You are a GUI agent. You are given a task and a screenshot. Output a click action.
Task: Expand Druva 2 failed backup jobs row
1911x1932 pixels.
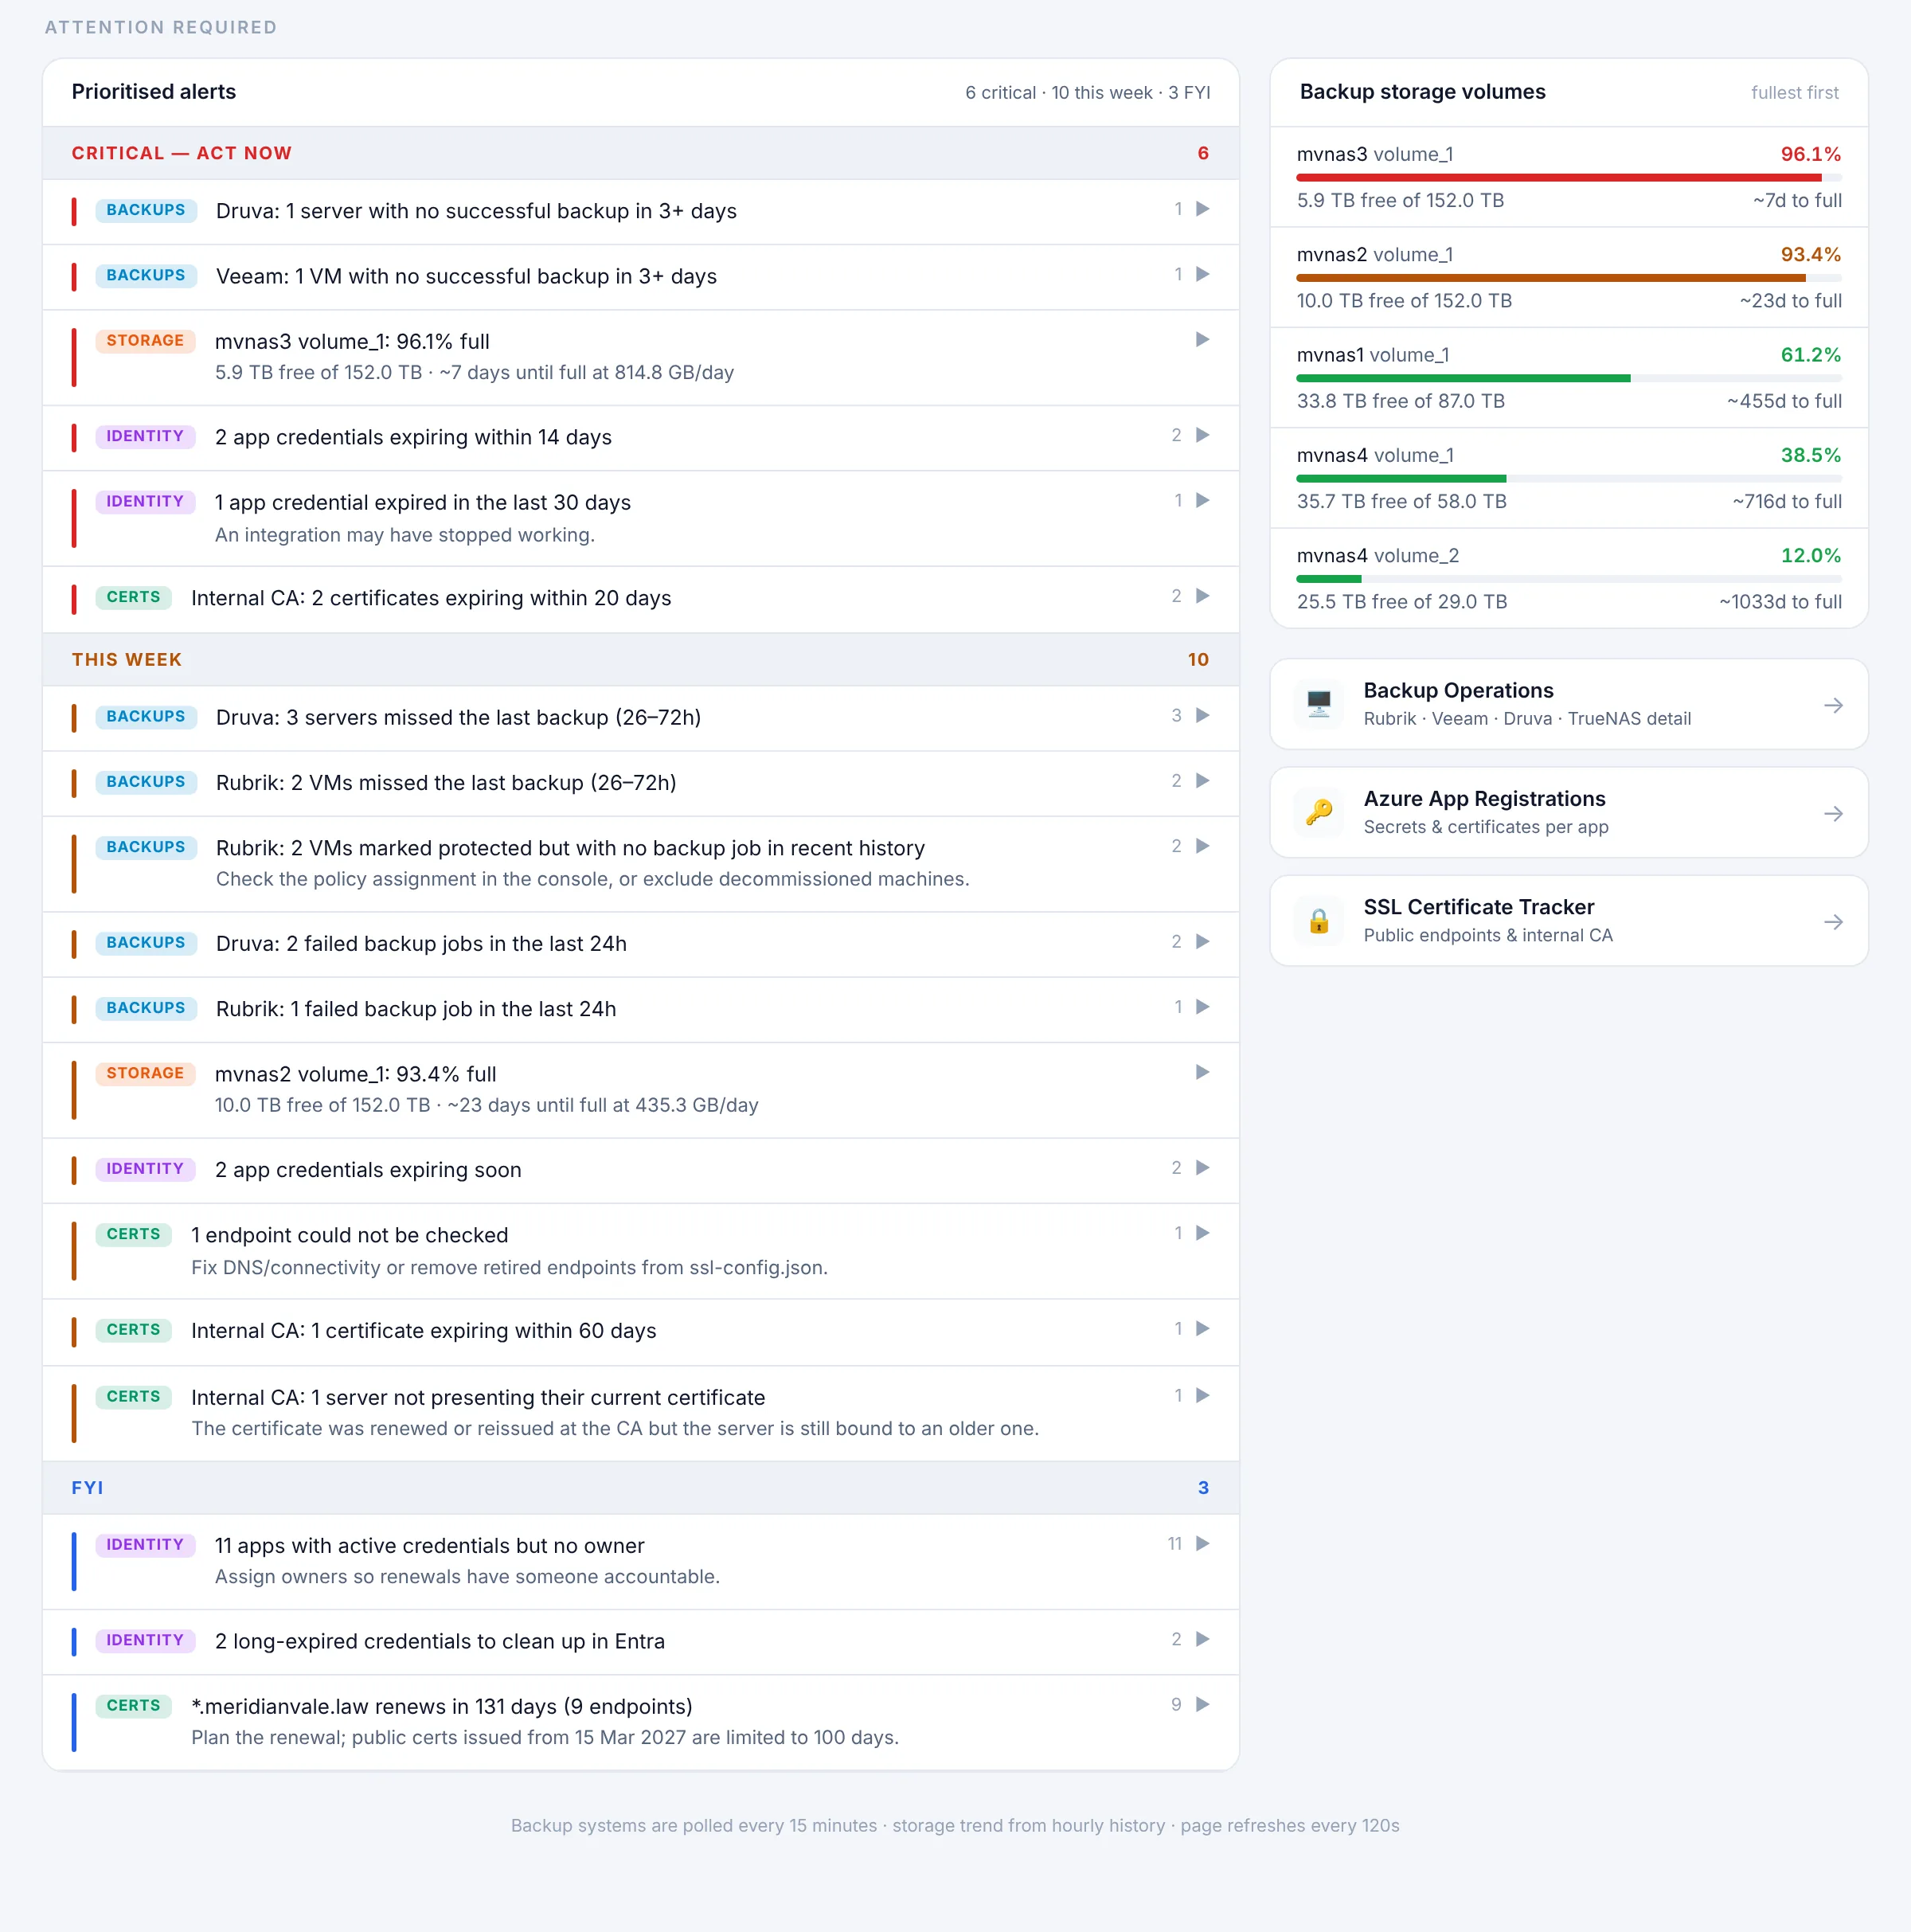pos(1202,941)
